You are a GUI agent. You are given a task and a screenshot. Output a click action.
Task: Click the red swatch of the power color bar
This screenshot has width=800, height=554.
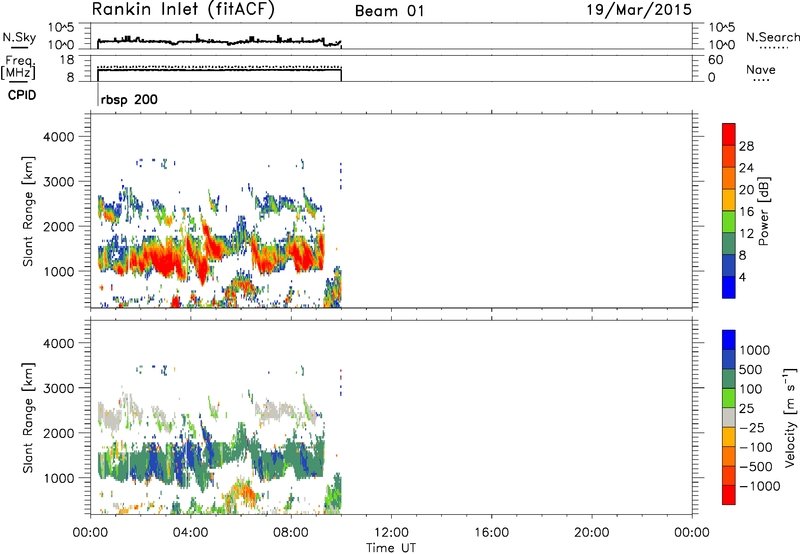(729, 135)
